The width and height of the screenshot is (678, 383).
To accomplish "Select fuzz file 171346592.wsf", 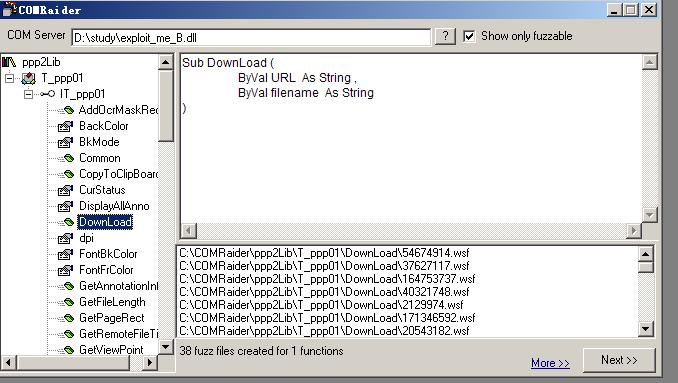I will point(327,318).
